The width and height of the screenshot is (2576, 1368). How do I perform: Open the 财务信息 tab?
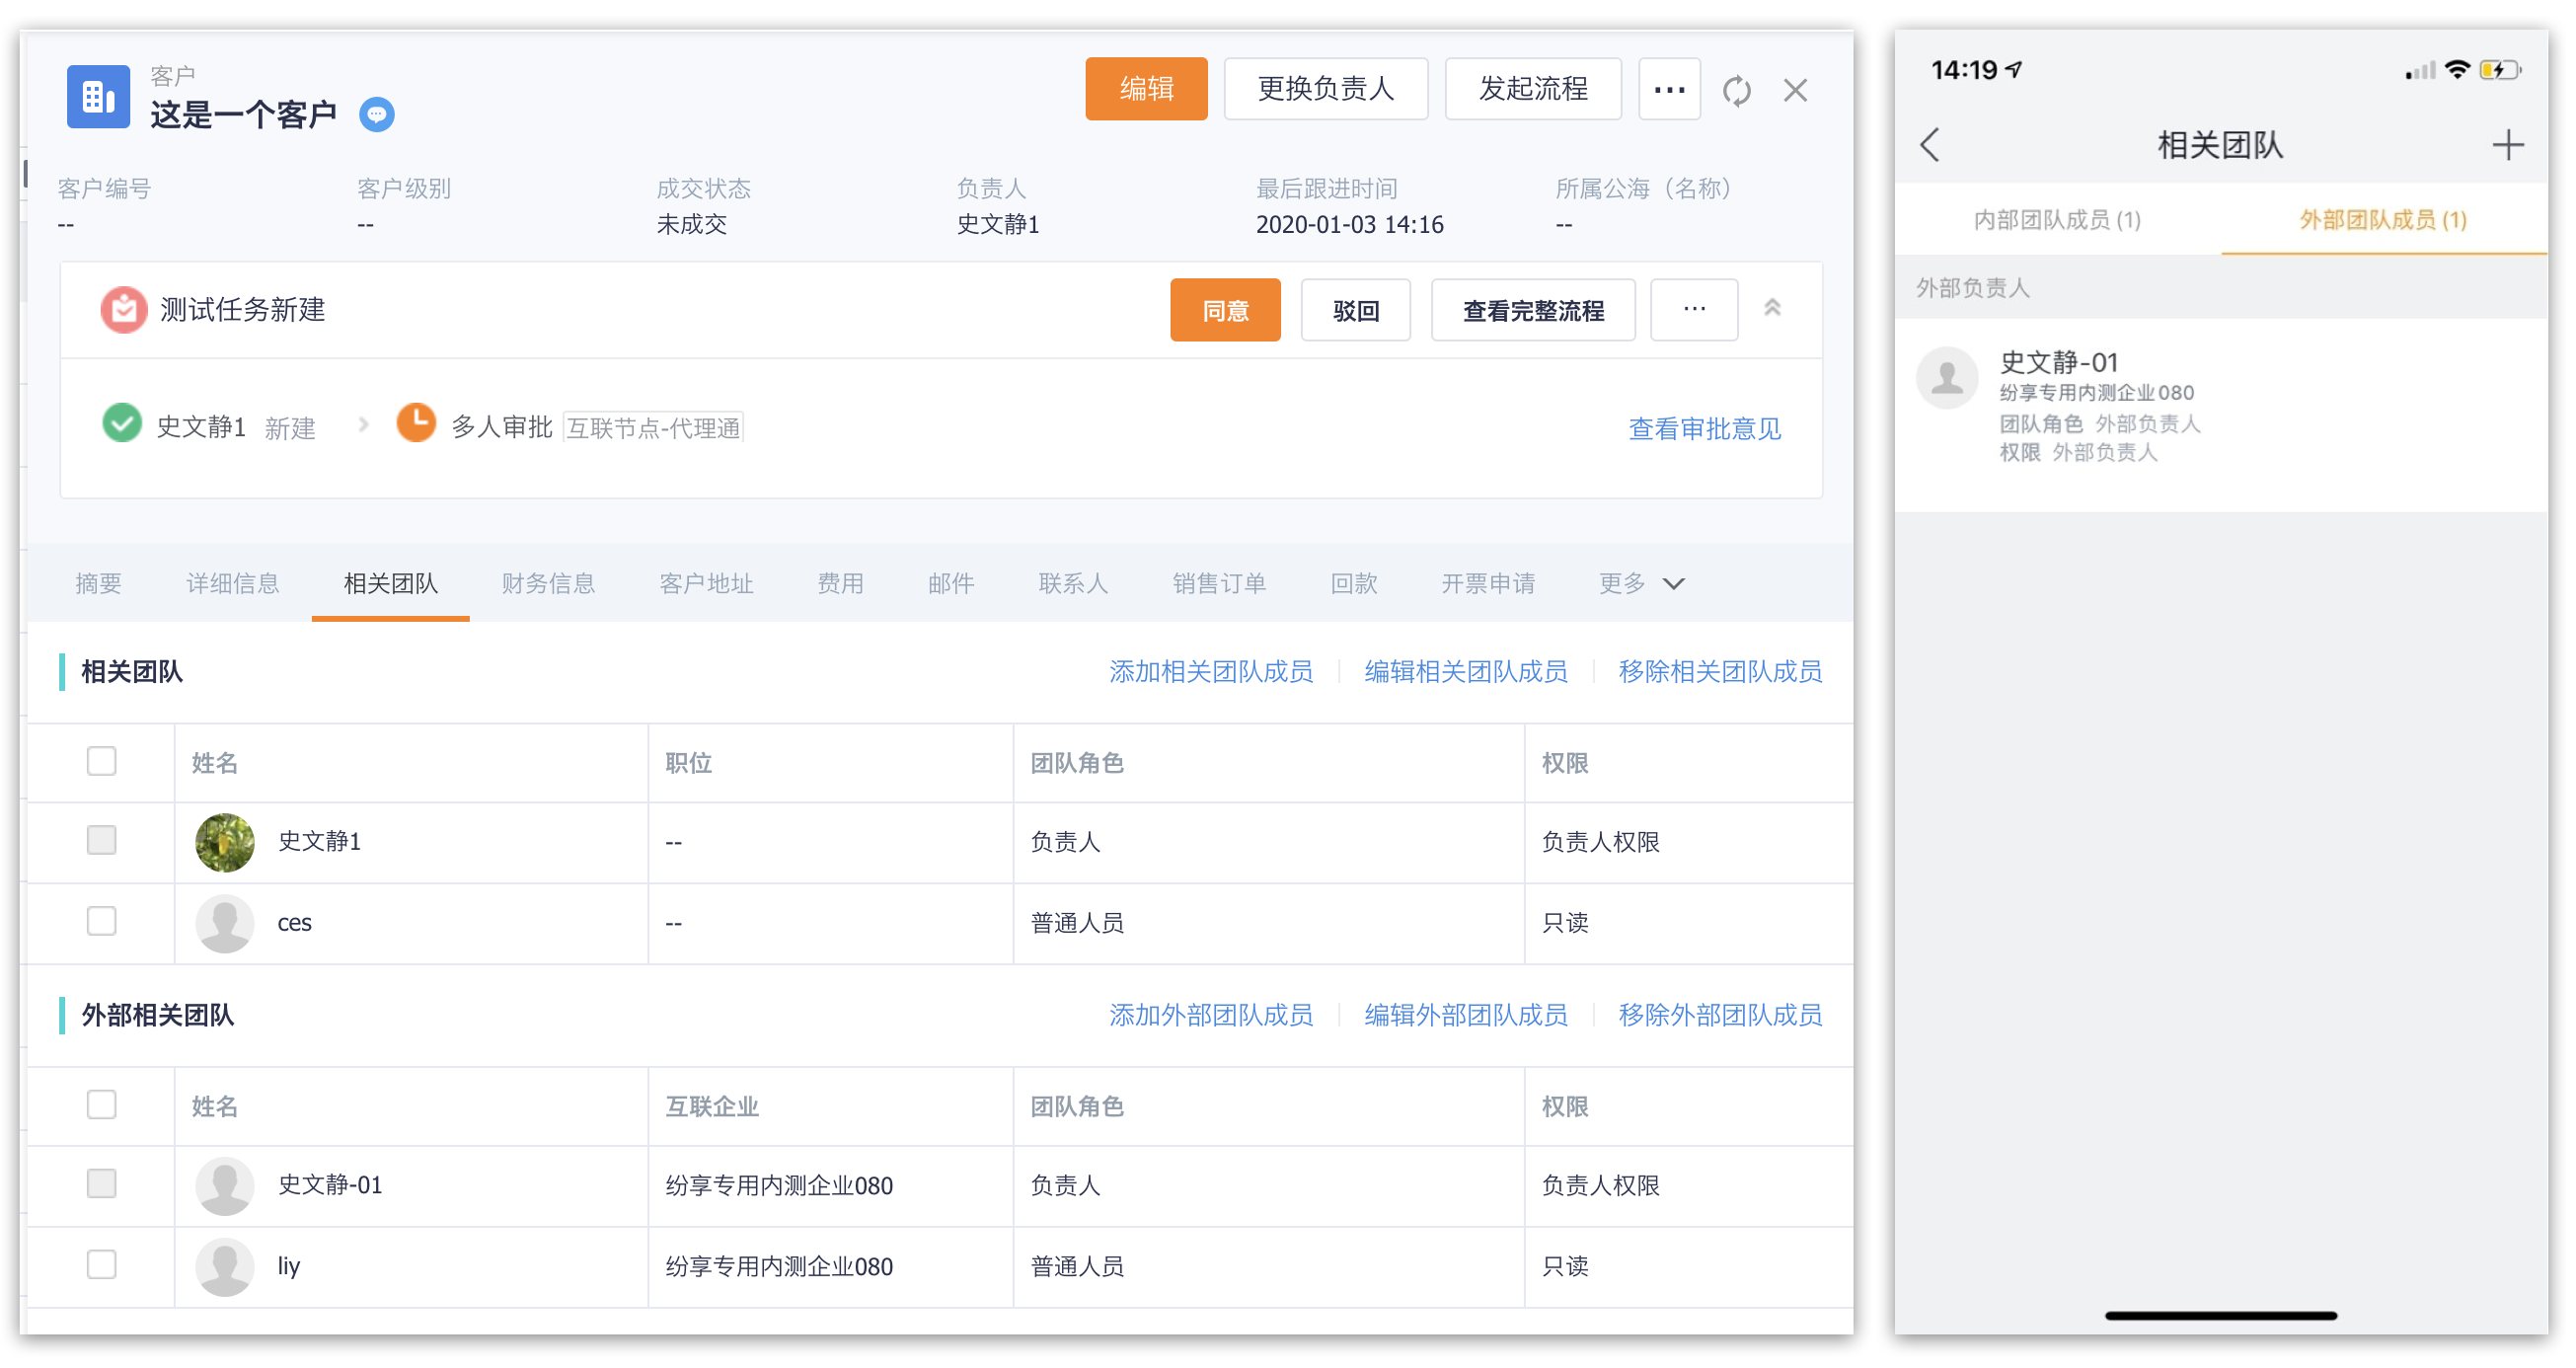point(548,584)
